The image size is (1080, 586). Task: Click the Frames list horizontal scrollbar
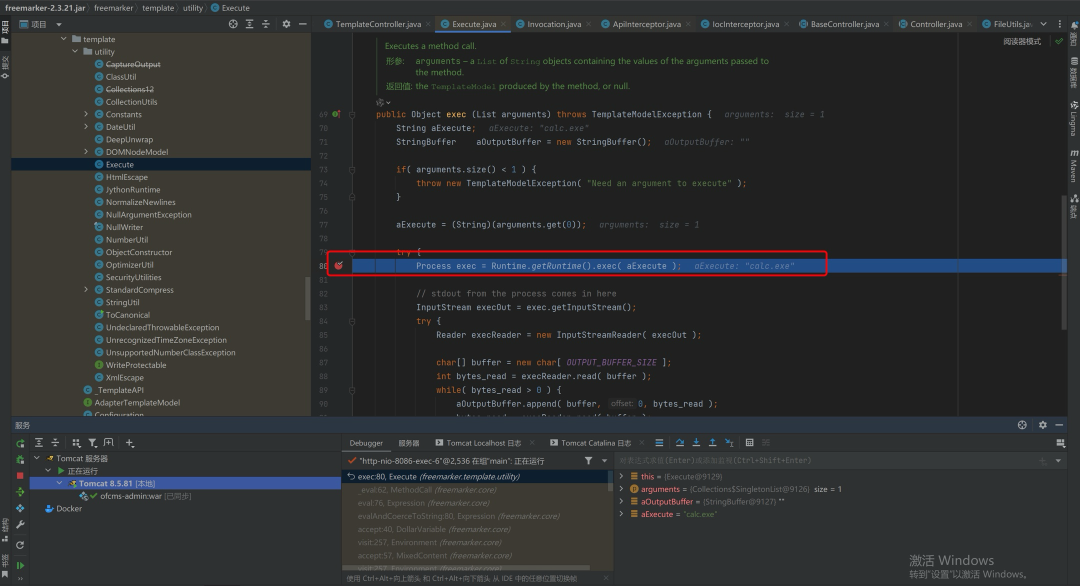pos(466,567)
